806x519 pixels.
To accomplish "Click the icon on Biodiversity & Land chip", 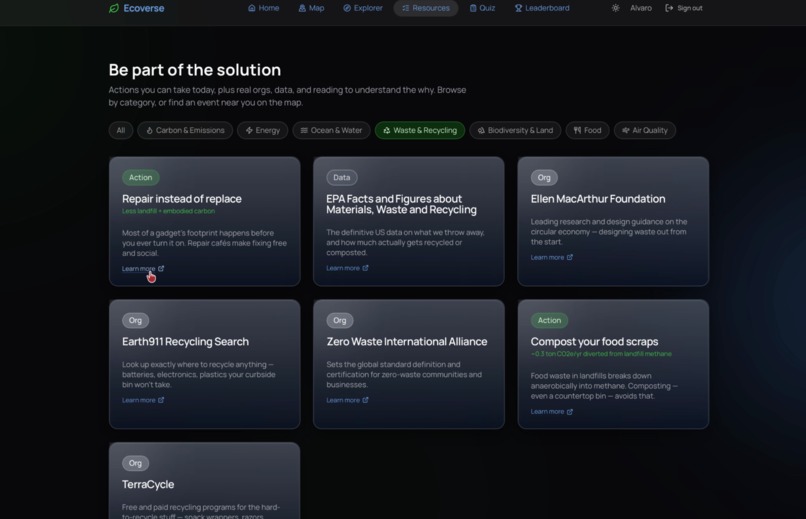I will pyautogui.click(x=481, y=131).
